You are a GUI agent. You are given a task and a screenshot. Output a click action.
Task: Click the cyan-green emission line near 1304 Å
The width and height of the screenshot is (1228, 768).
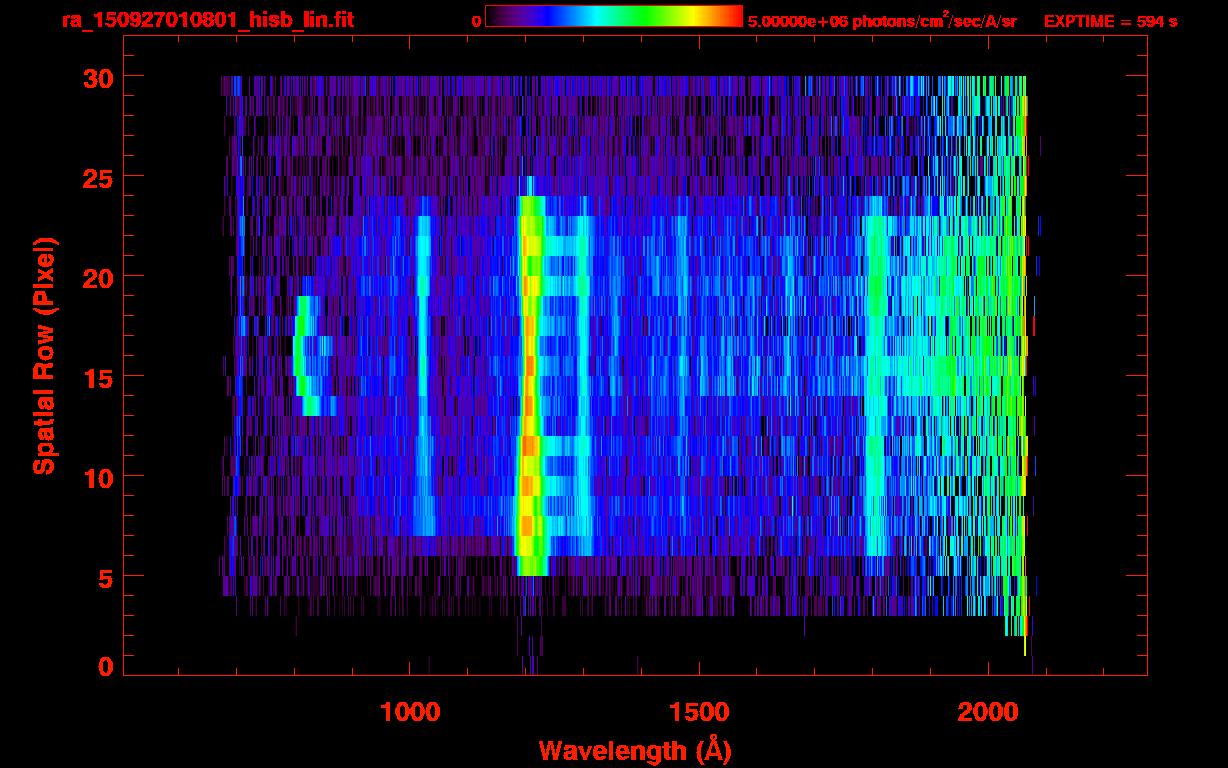(585, 385)
